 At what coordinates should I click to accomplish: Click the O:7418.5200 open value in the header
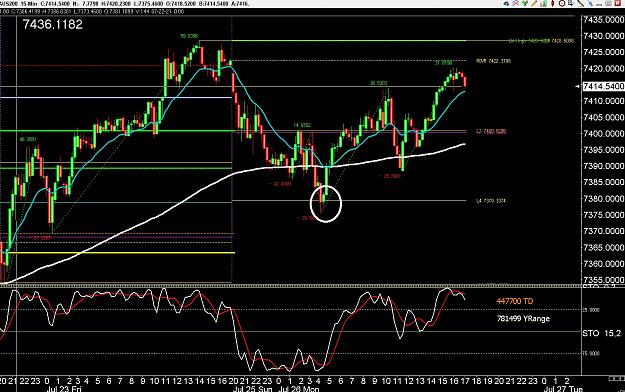tap(181, 4)
